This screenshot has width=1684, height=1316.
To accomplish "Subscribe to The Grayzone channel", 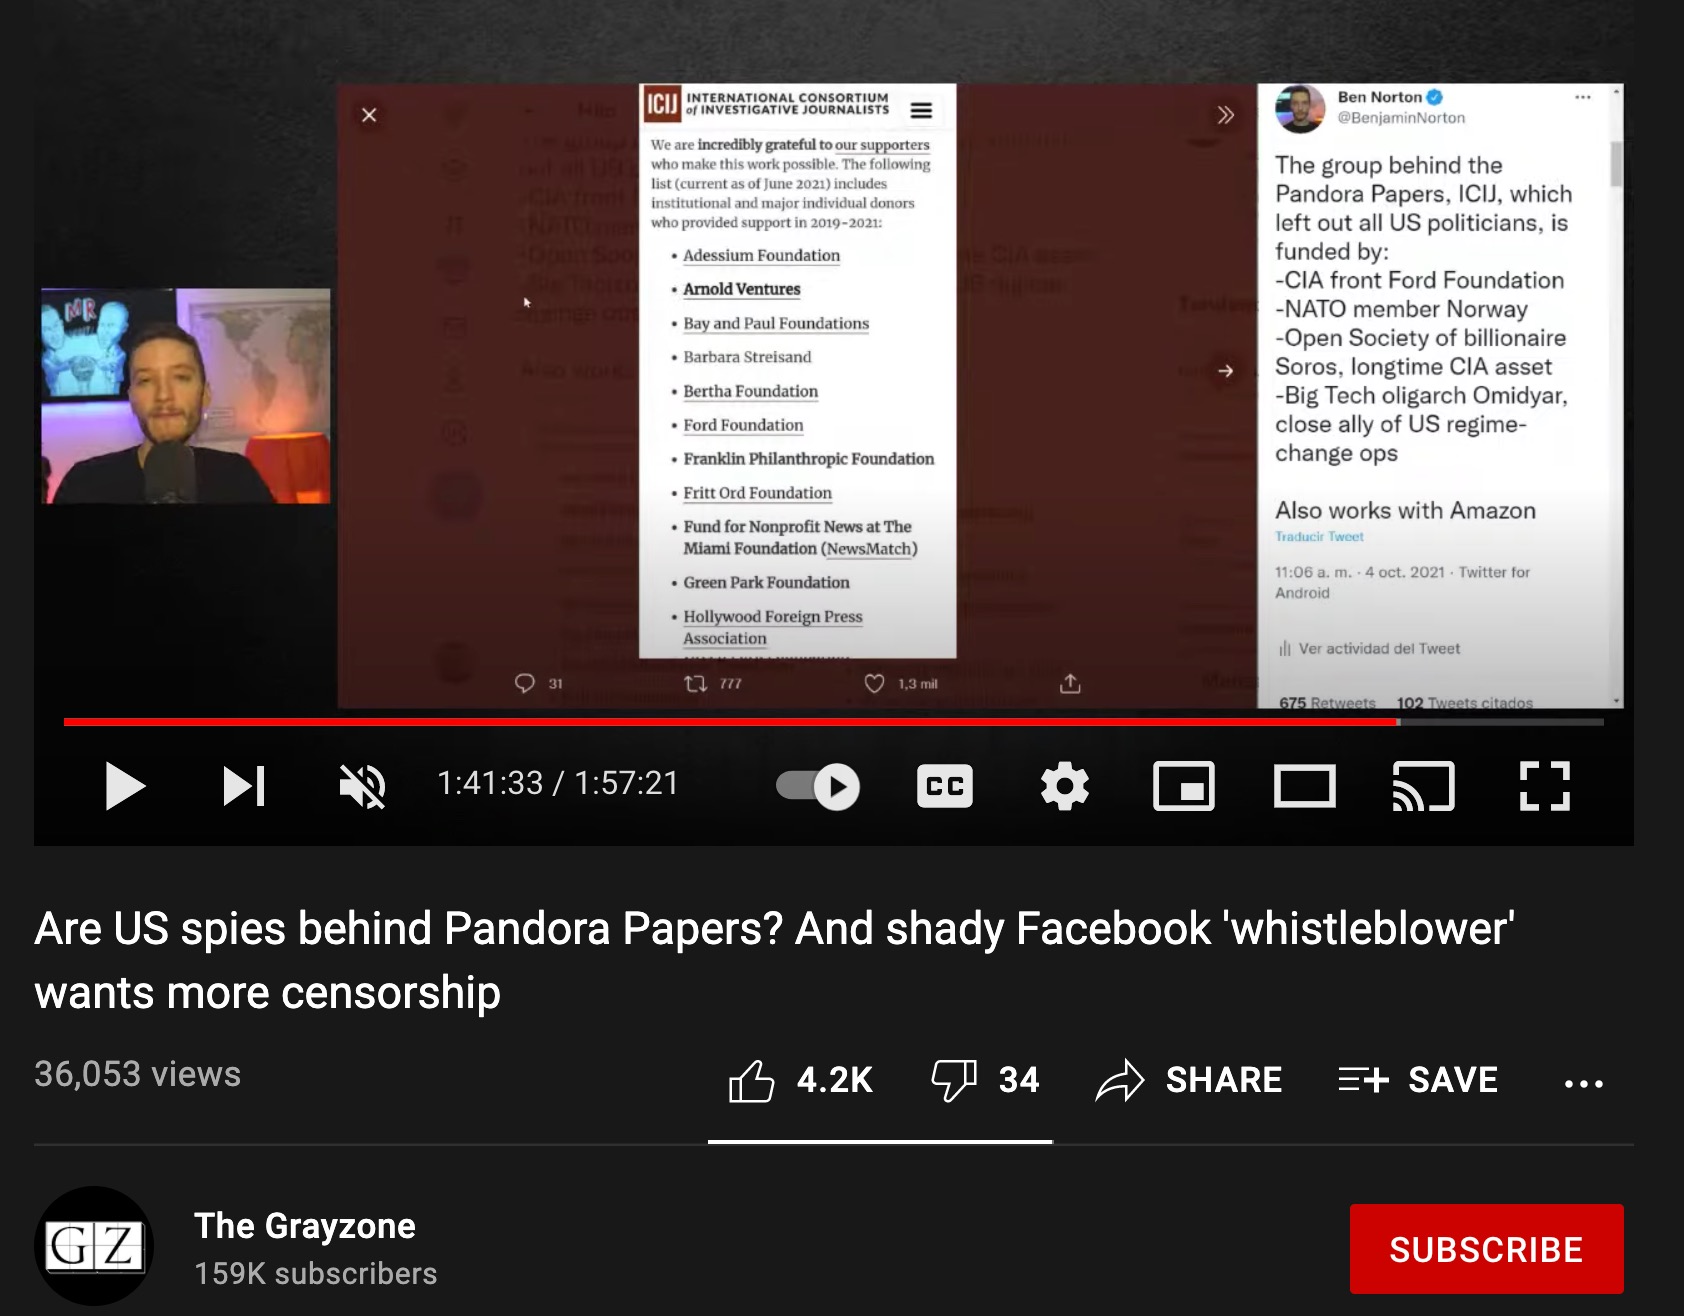I will point(1486,1249).
